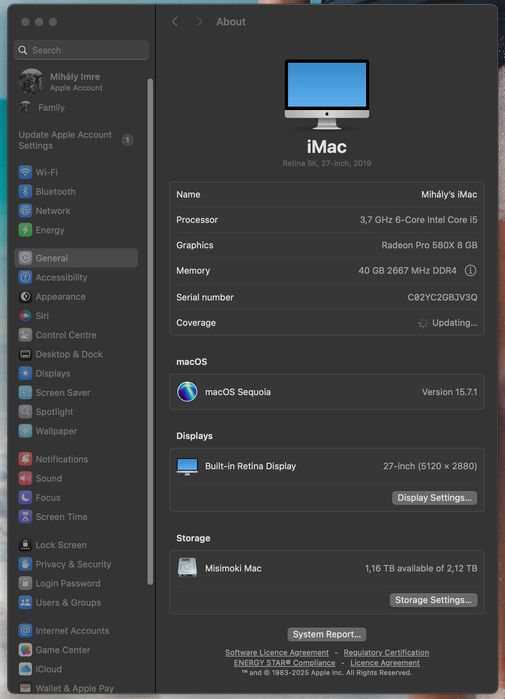Open Screen Time hourglass icon

point(25,517)
